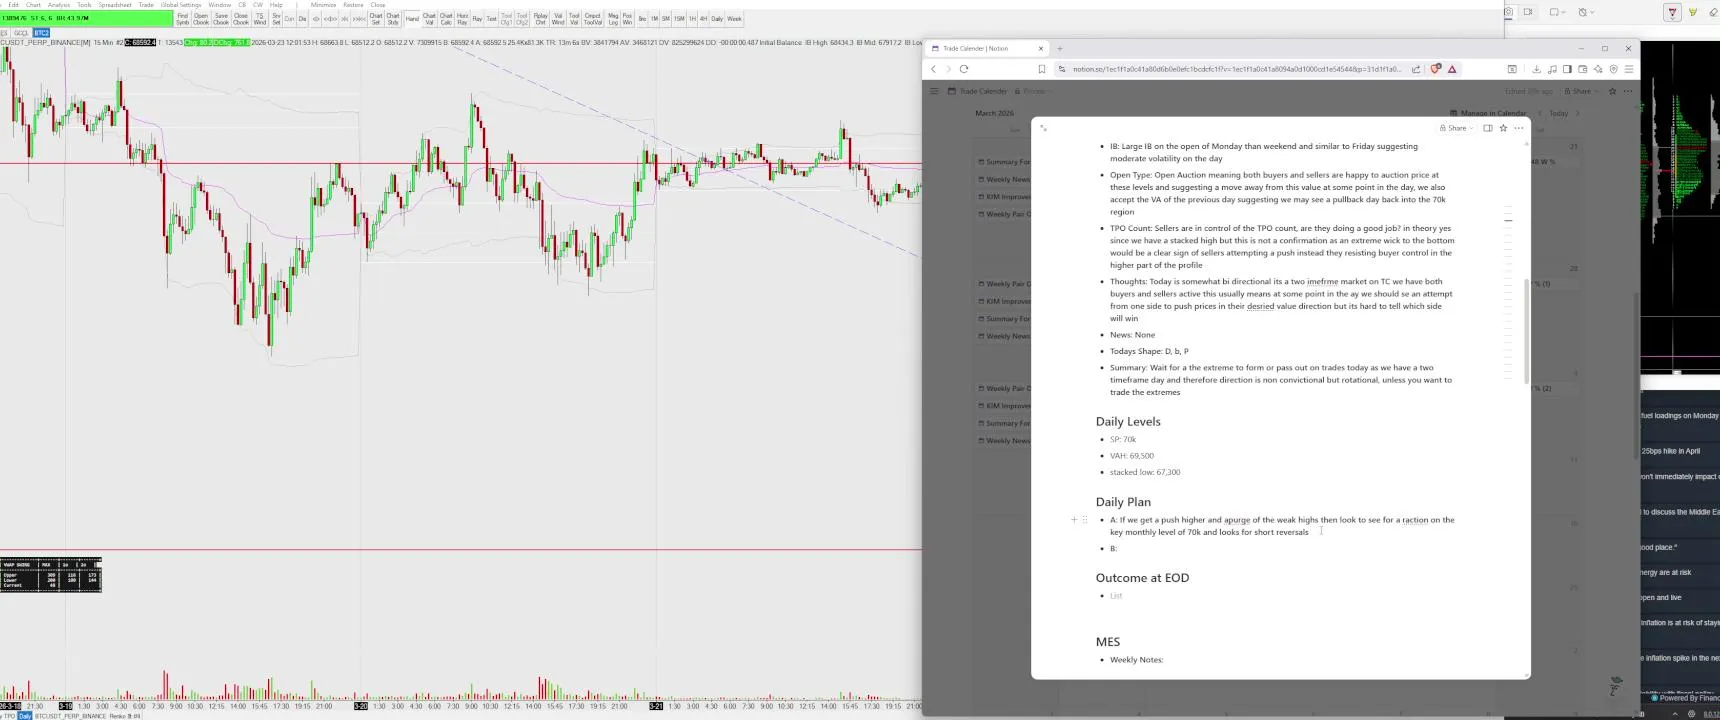
Task: Select the Hand tool in the chart toolbar
Action: [412, 19]
